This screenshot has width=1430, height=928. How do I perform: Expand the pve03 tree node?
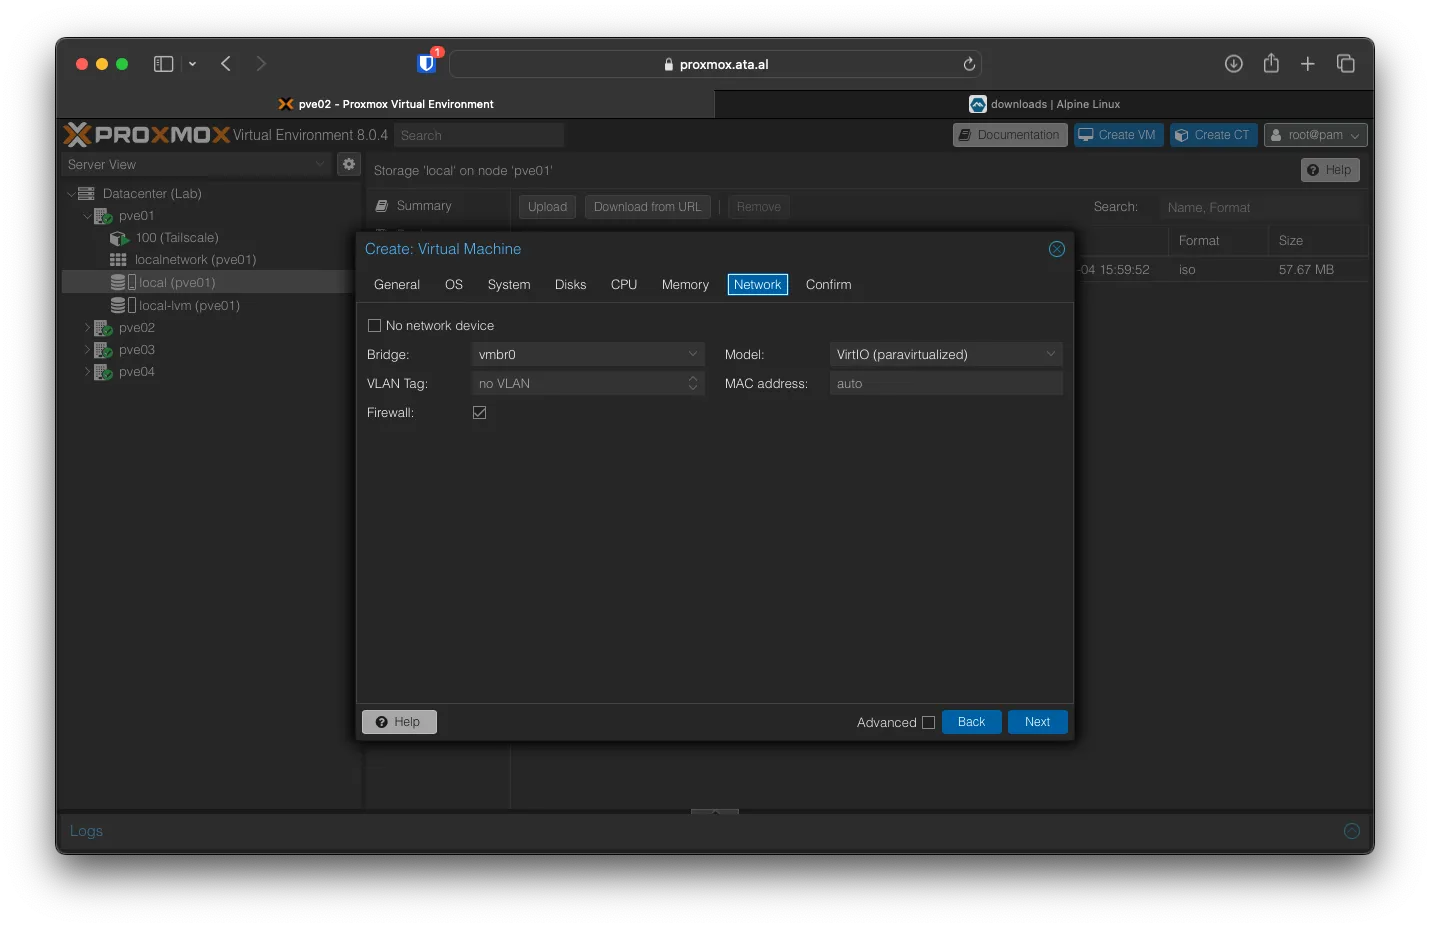(87, 350)
